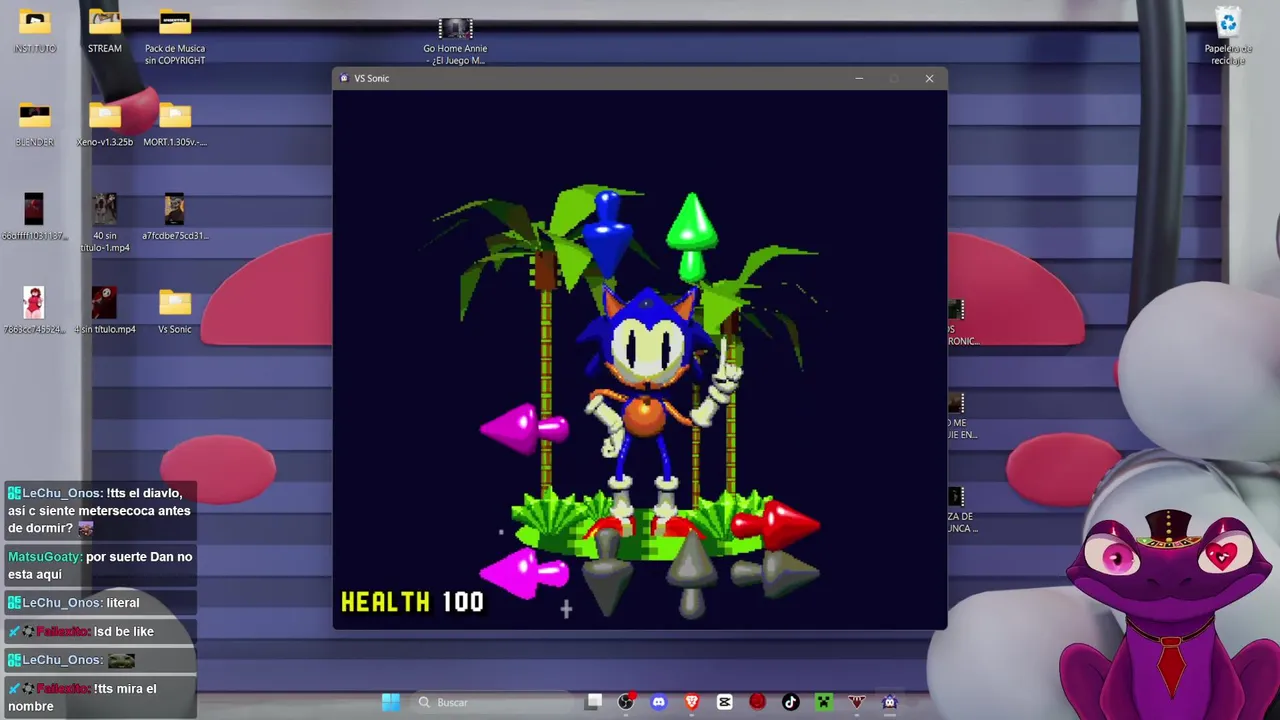The image size is (1280, 720).
Task: Click the upper magenta left arrow note
Action: point(525,429)
